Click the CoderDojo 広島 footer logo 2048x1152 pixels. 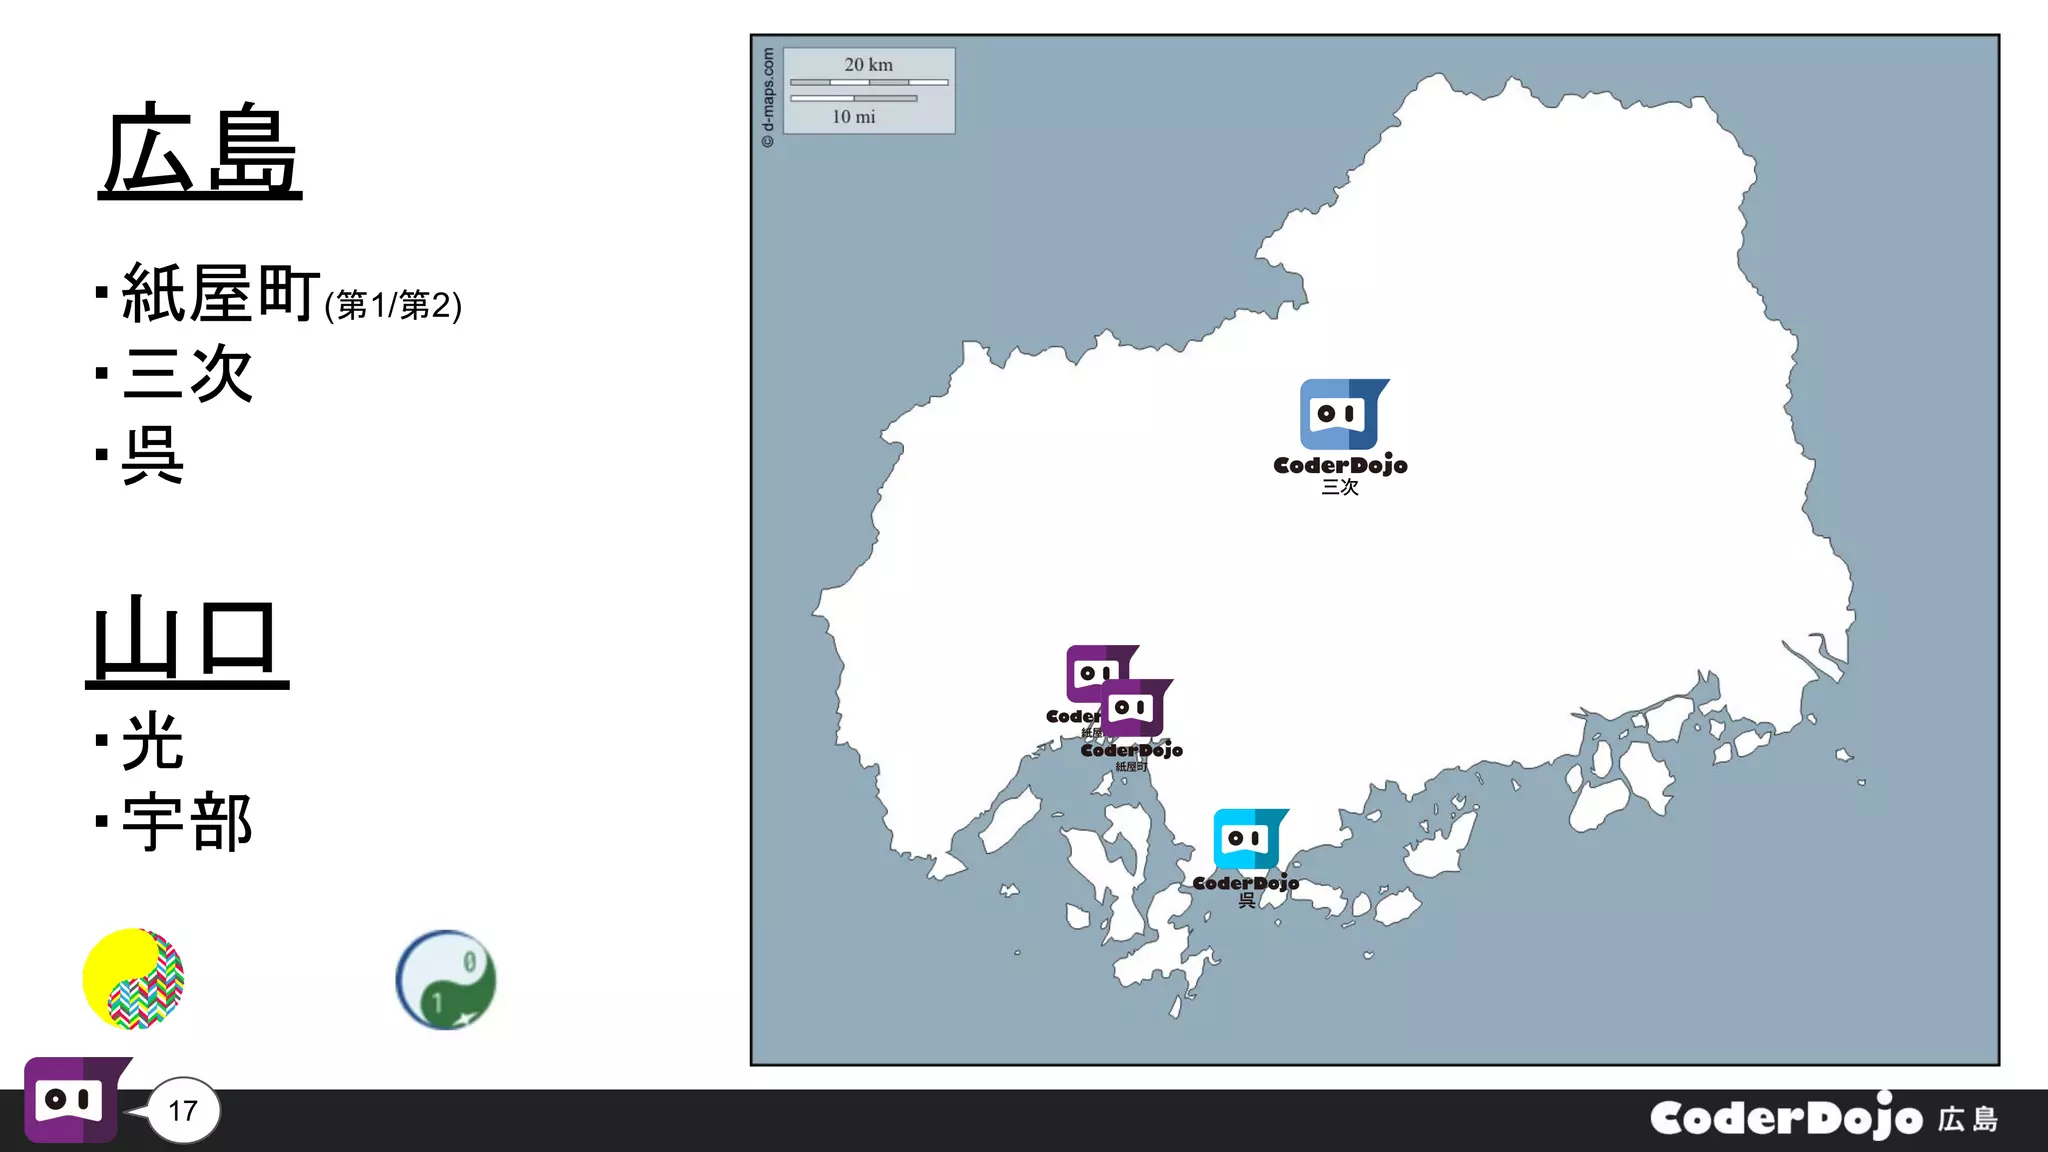coord(1825,1116)
